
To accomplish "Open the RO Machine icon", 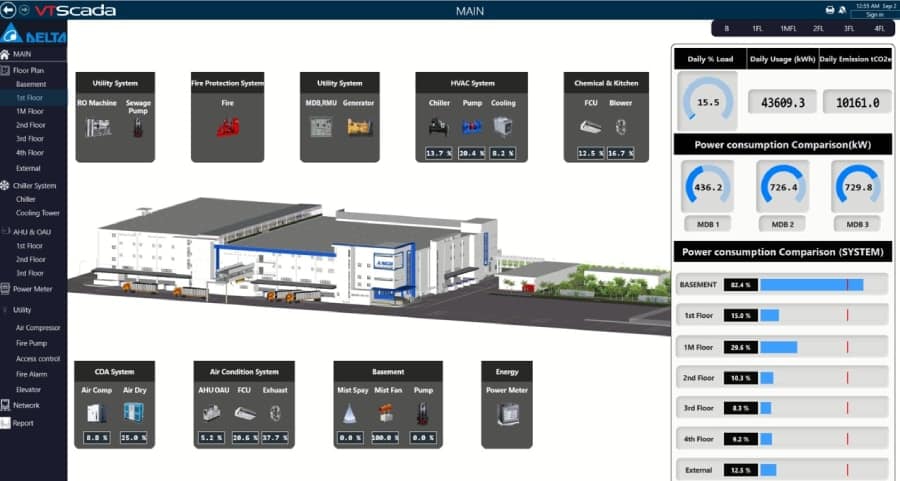I will (x=99, y=127).
